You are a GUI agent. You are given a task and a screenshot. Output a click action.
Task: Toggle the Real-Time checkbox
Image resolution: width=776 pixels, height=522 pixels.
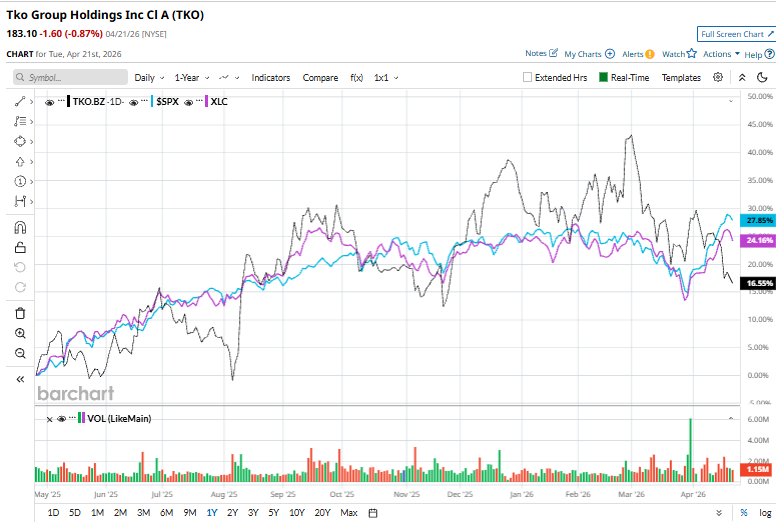coord(603,77)
